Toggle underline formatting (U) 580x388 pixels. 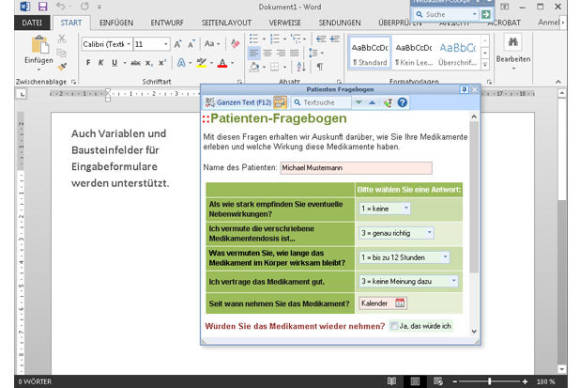115,63
